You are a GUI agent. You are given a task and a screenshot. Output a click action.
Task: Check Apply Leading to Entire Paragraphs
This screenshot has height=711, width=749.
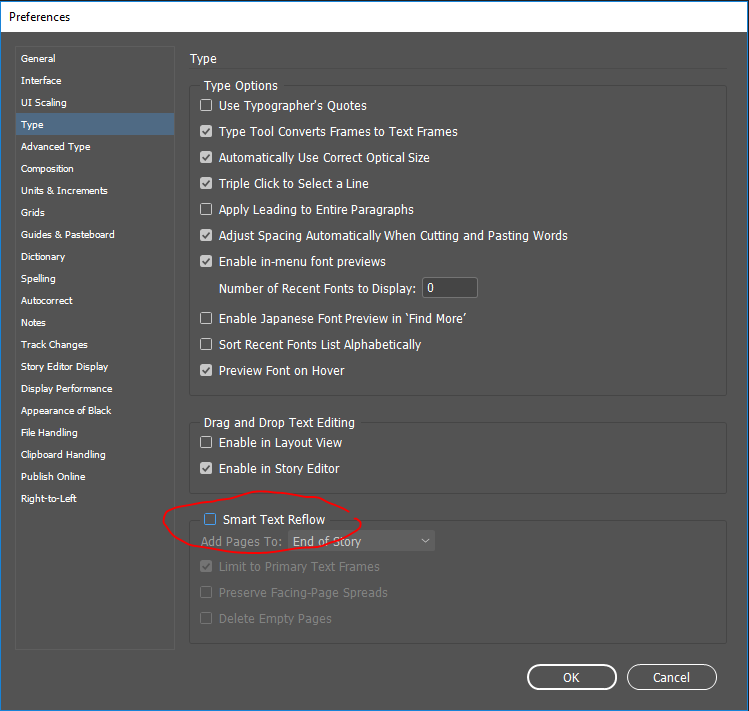(x=207, y=210)
